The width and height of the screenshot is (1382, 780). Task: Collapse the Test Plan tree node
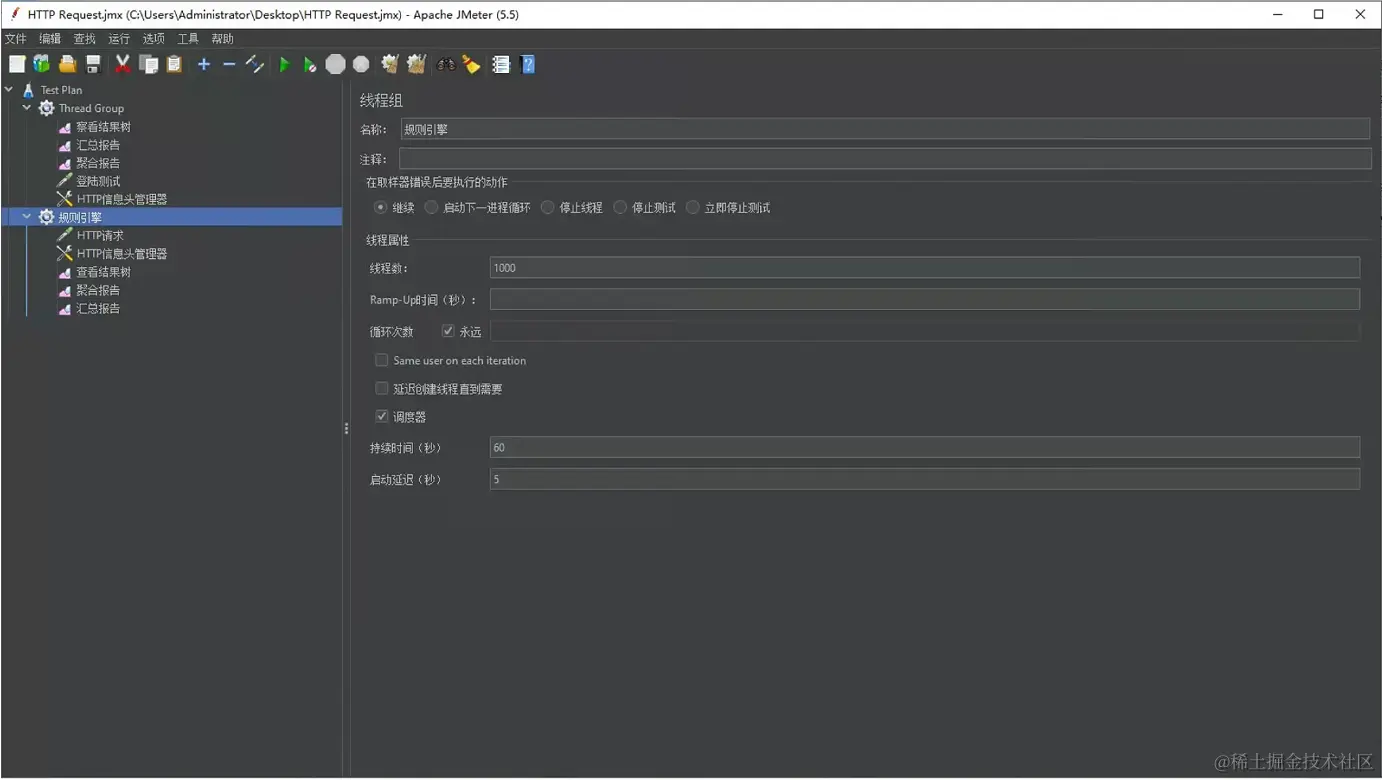point(9,90)
